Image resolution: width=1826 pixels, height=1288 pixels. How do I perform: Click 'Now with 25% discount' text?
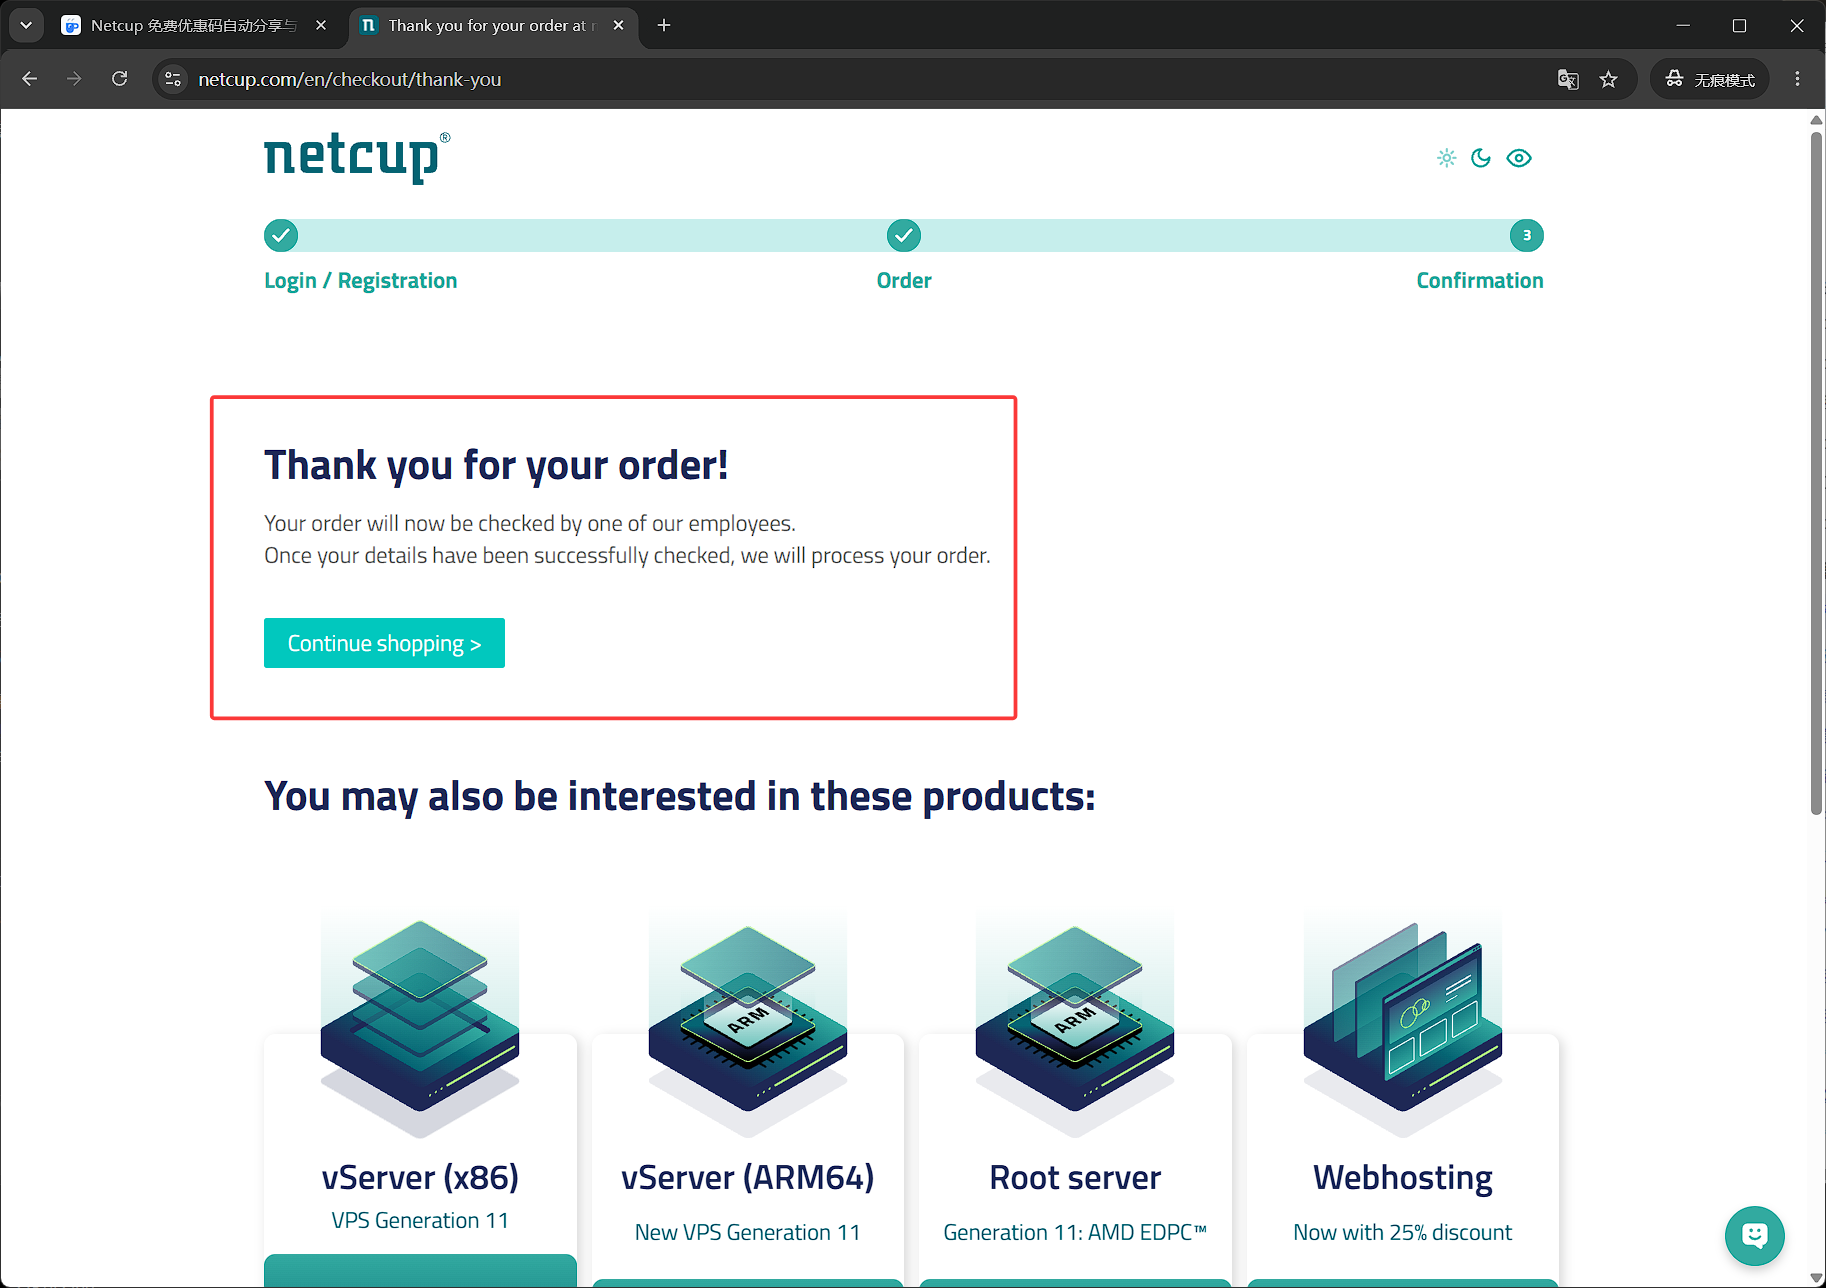(1403, 1233)
